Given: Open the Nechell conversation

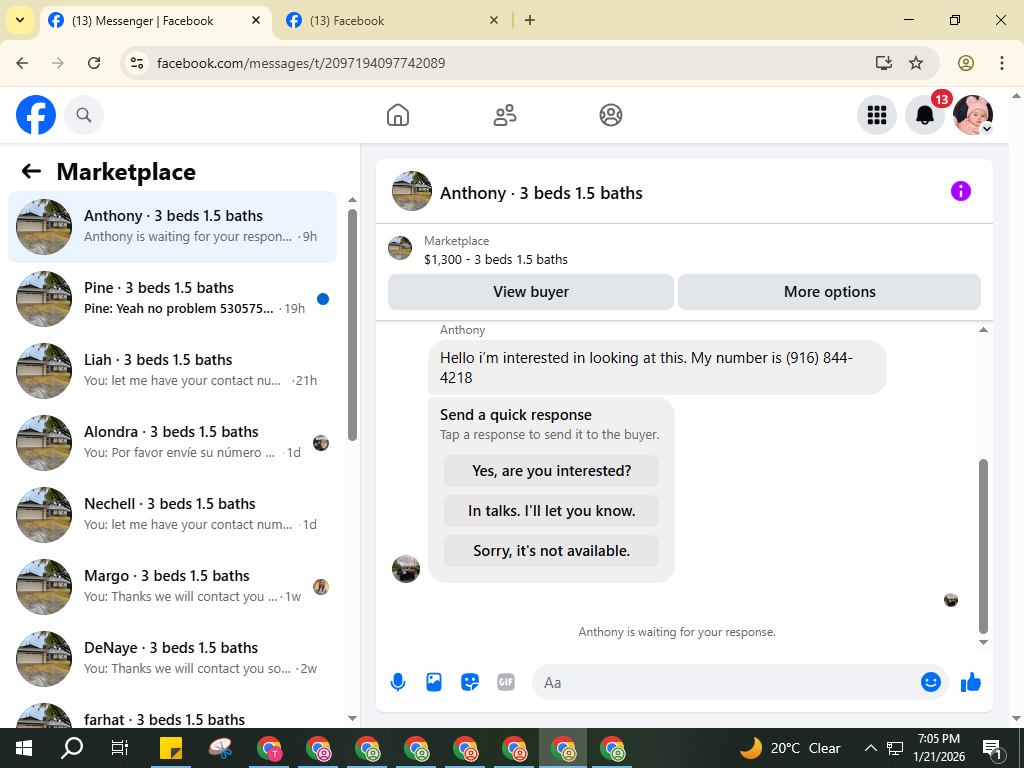Looking at the screenshot, I should (x=172, y=514).
